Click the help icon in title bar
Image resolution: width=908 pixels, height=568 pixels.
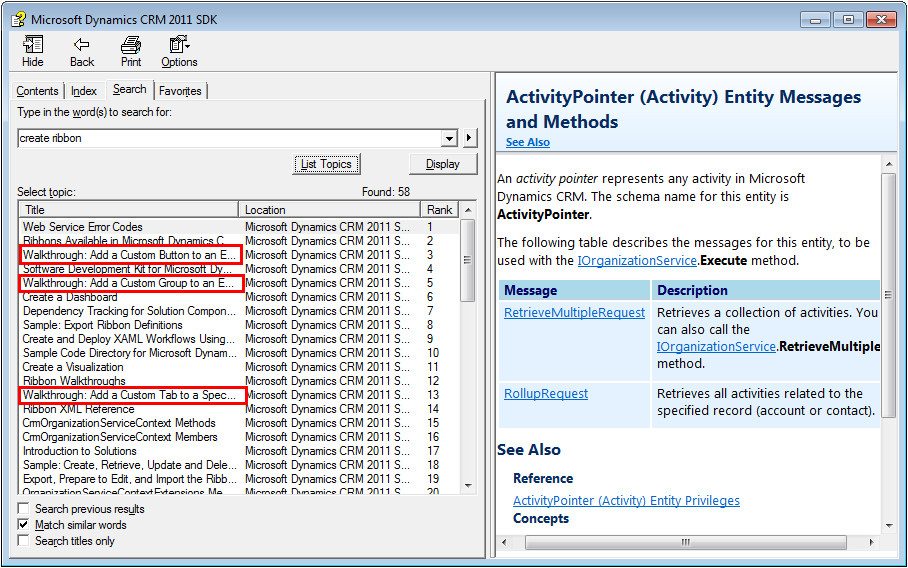[x=17, y=18]
